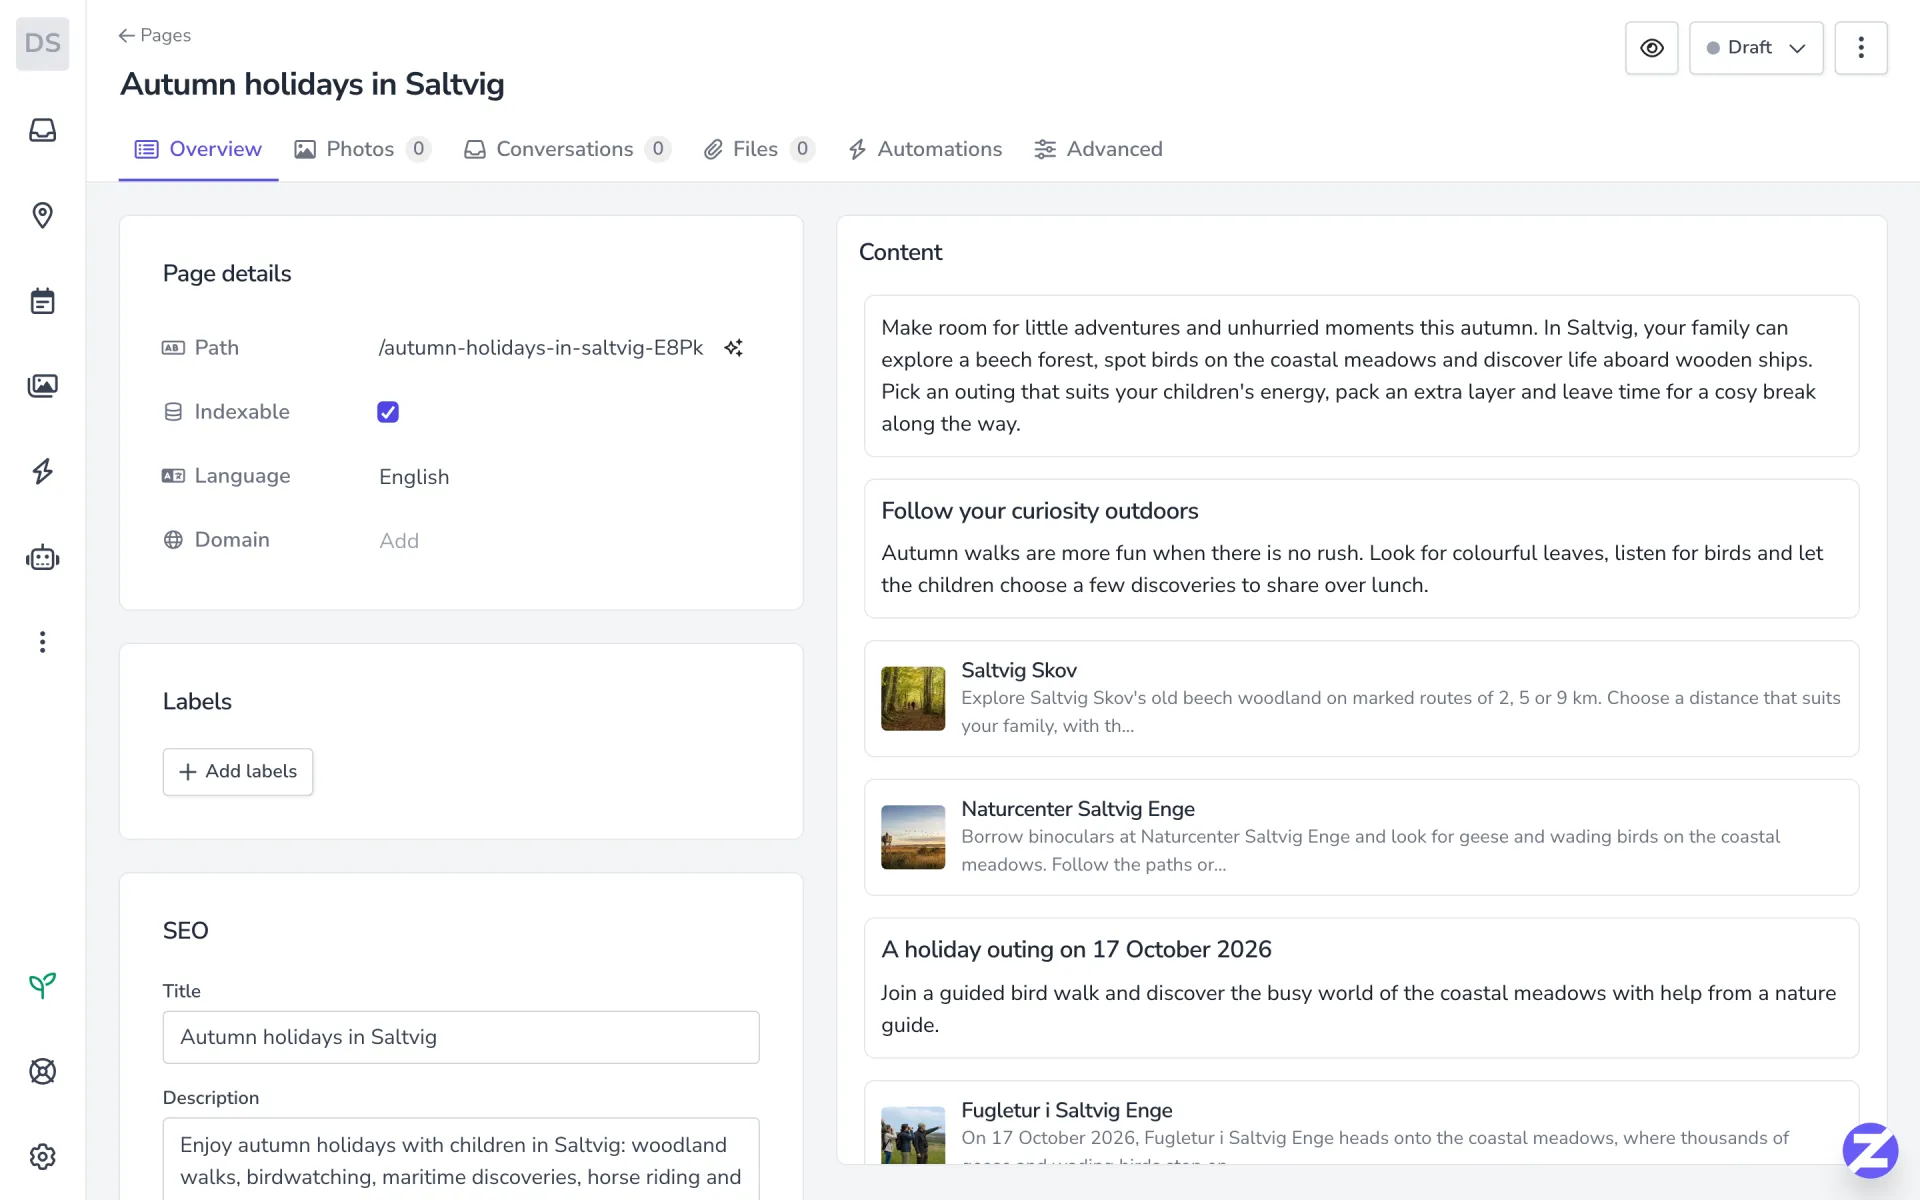Open the page options three-dot menu
This screenshot has height=1200, width=1920.
coord(1861,48)
